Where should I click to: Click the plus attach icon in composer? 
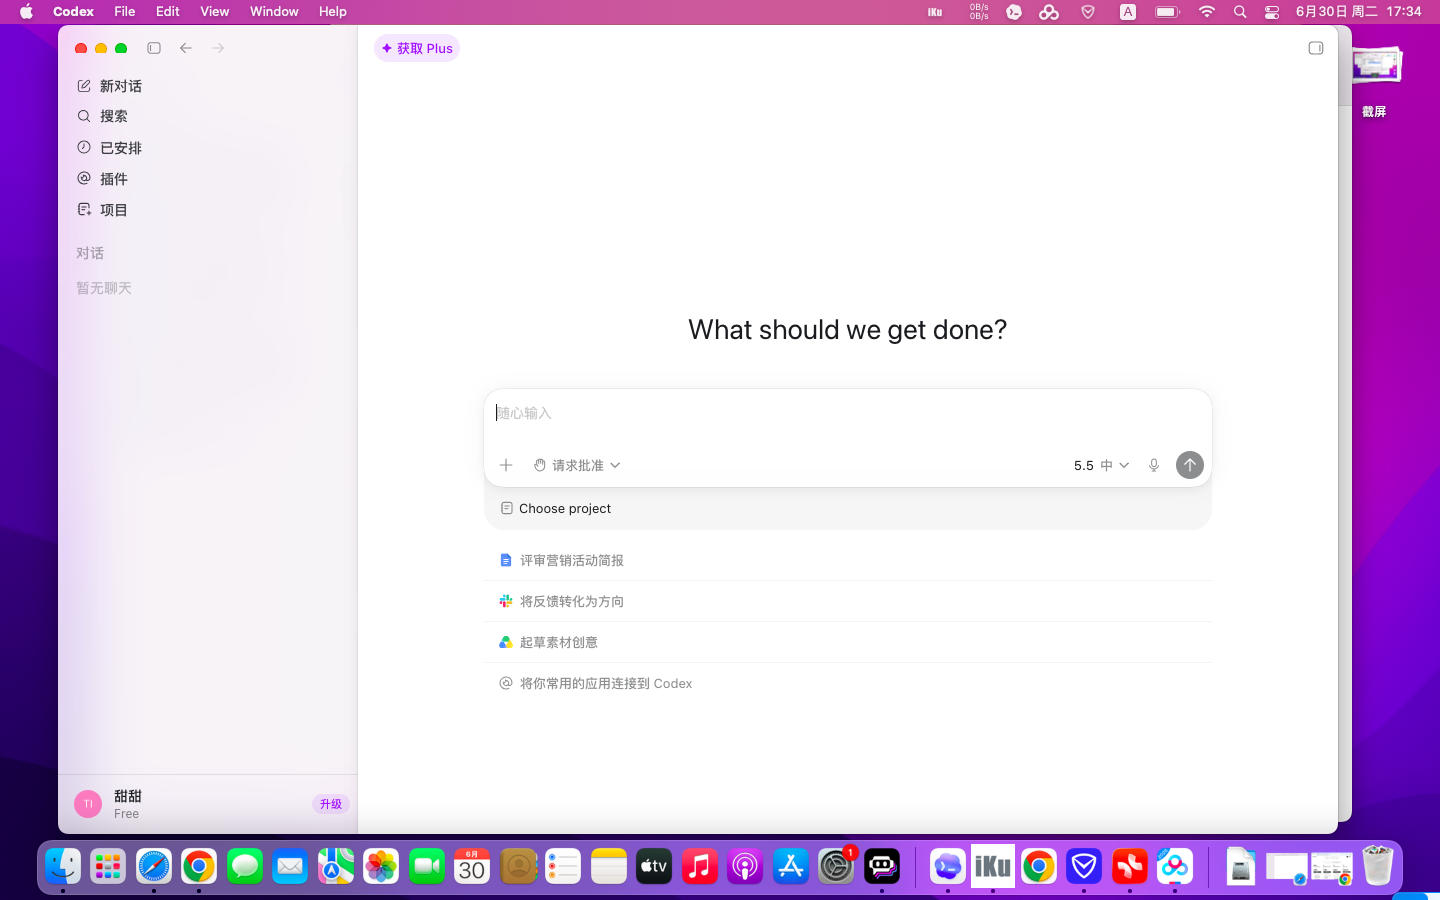[x=506, y=465]
